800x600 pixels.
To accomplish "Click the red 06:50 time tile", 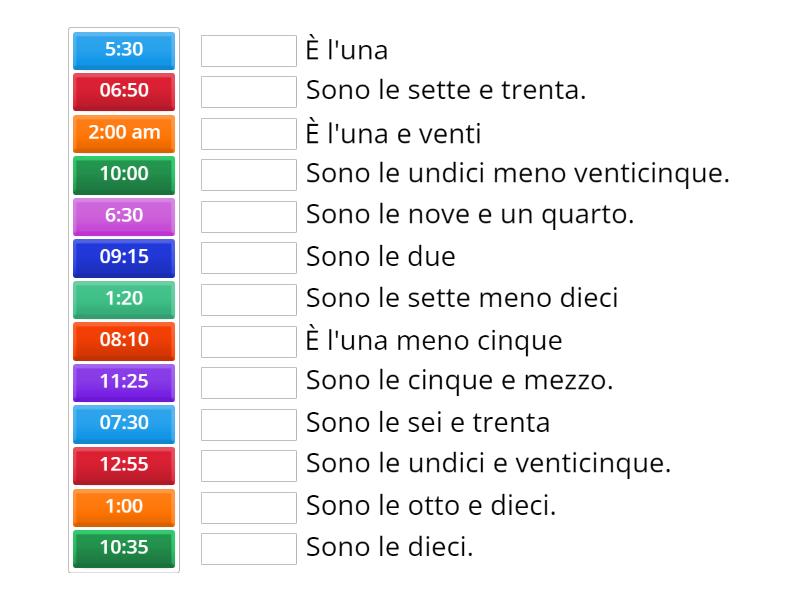I will point(123,91).
